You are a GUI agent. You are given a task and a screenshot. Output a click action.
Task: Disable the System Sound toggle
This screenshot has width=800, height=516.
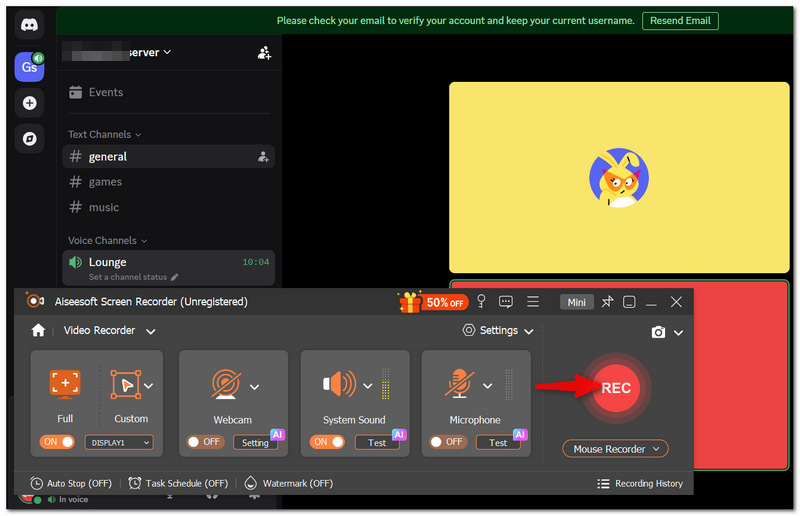pyautogui.click(x=327, y=441)
